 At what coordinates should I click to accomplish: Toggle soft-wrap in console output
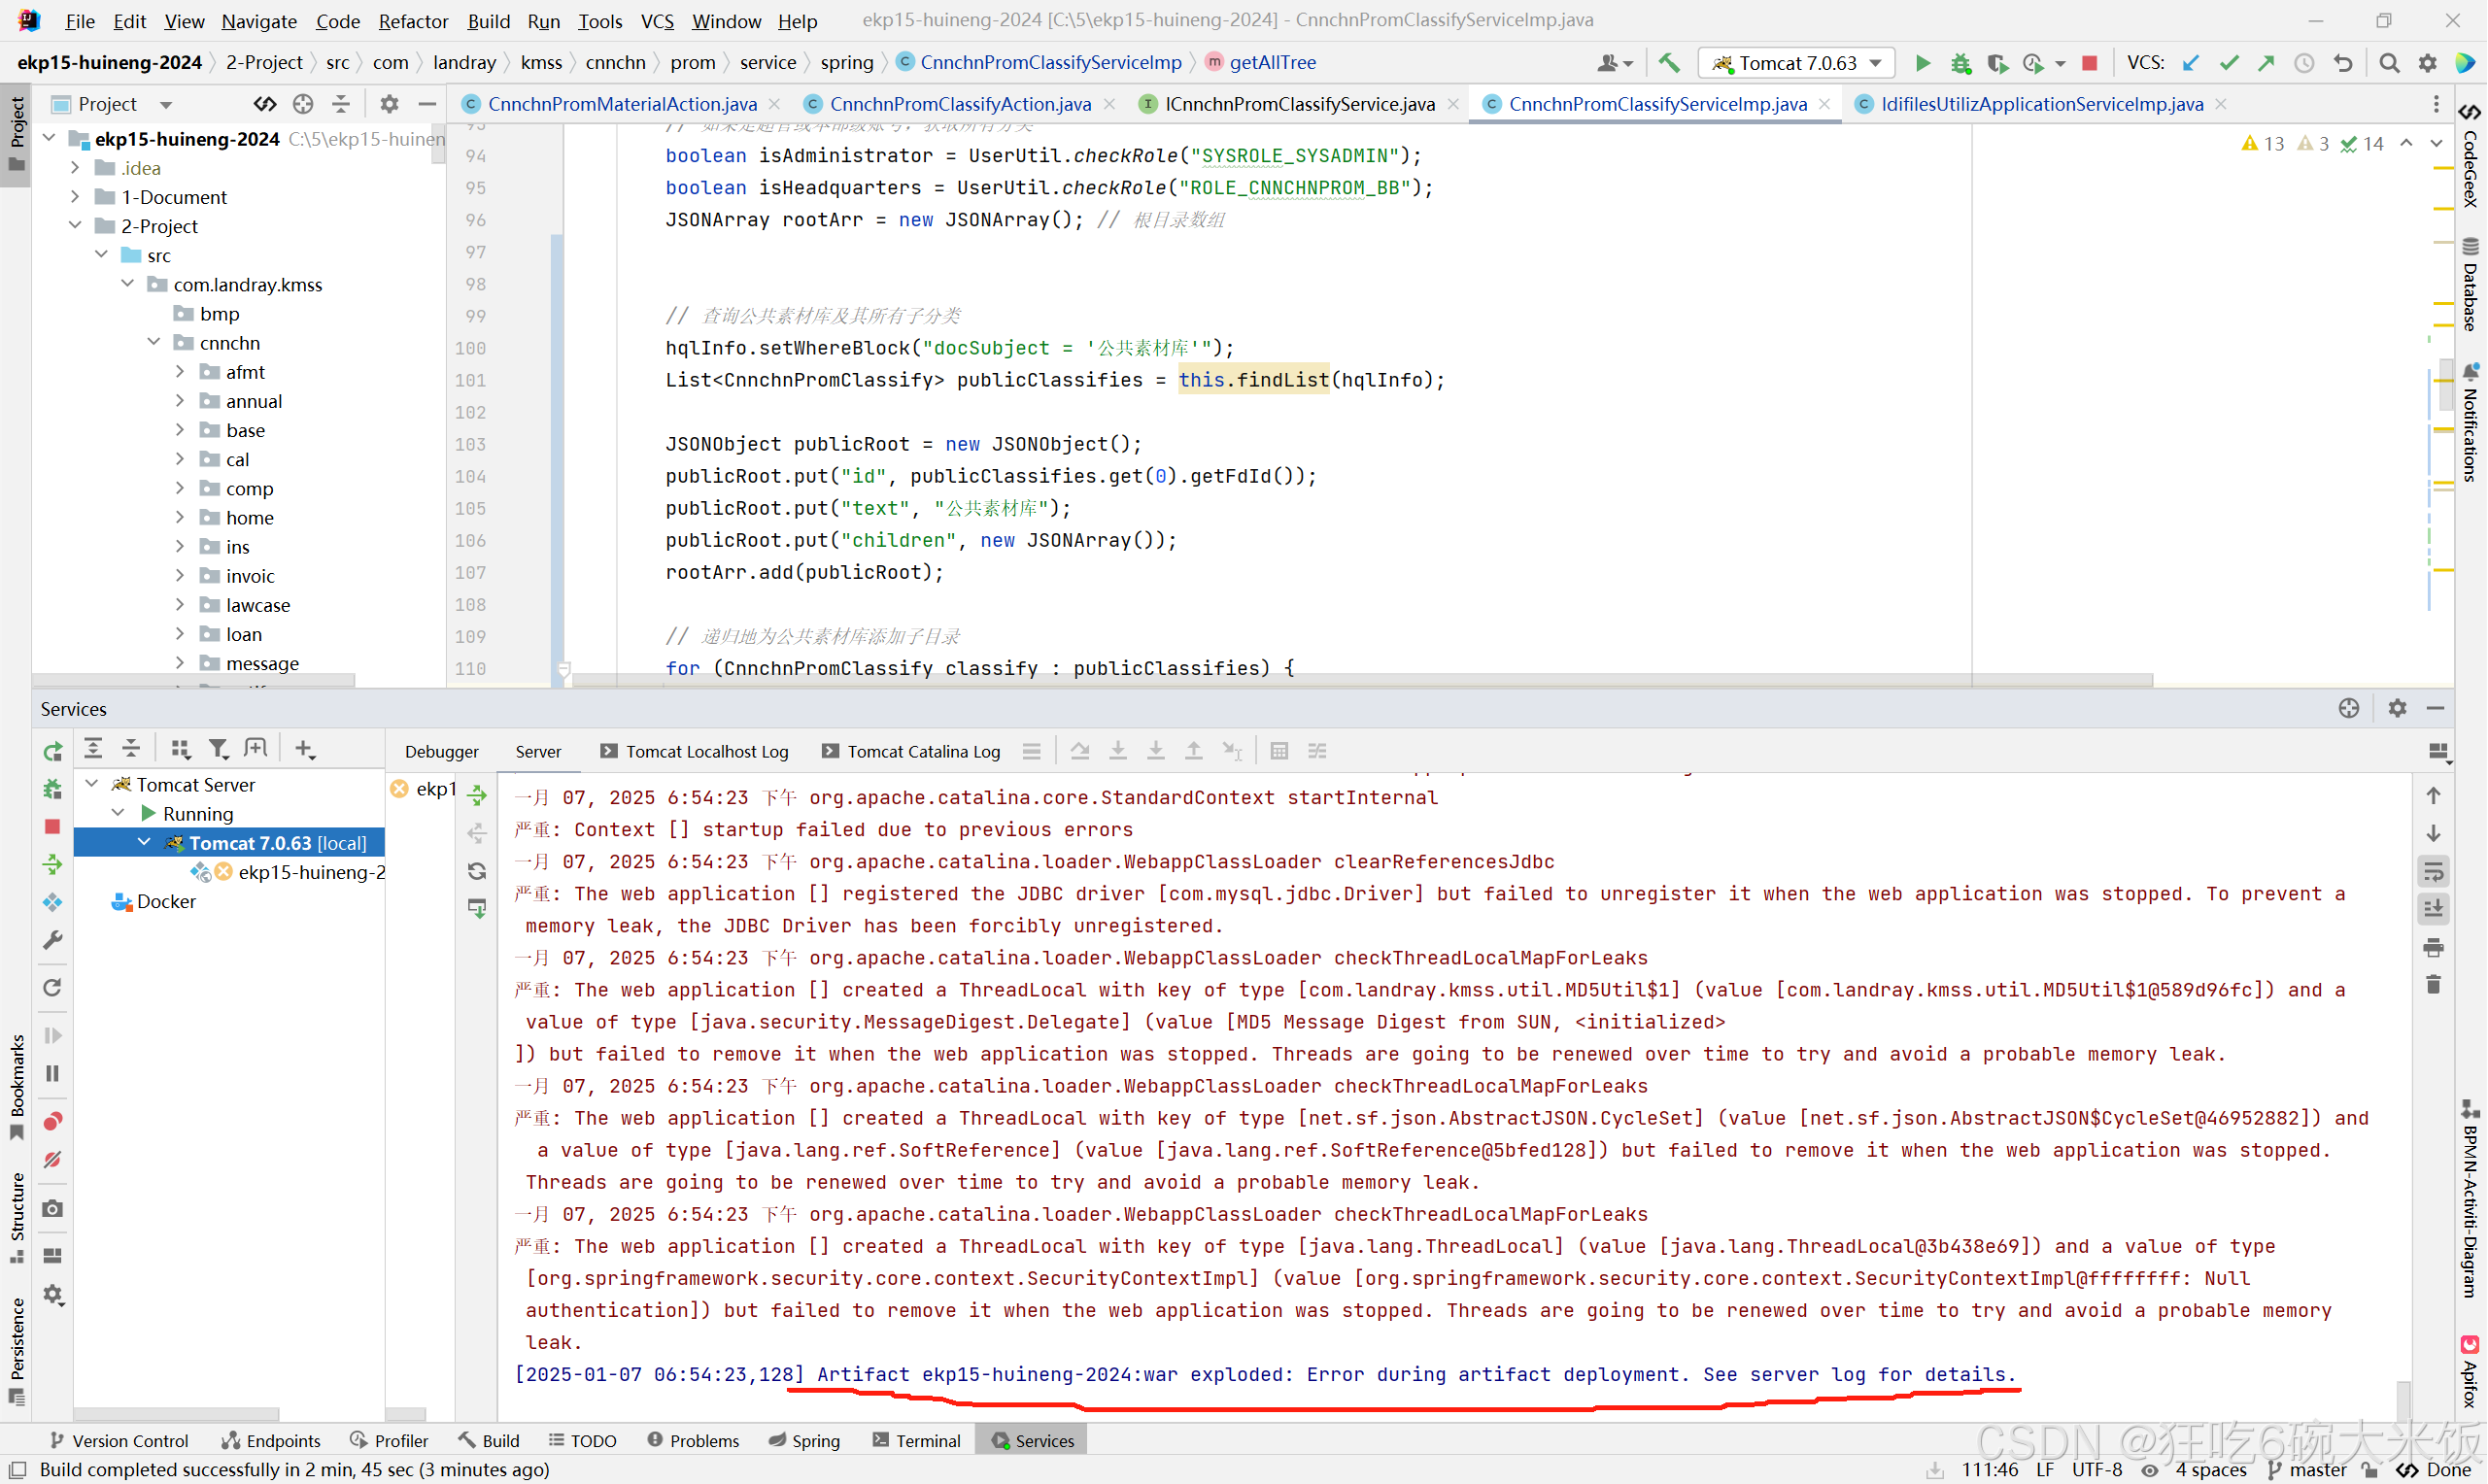[x=2433, y=871]
